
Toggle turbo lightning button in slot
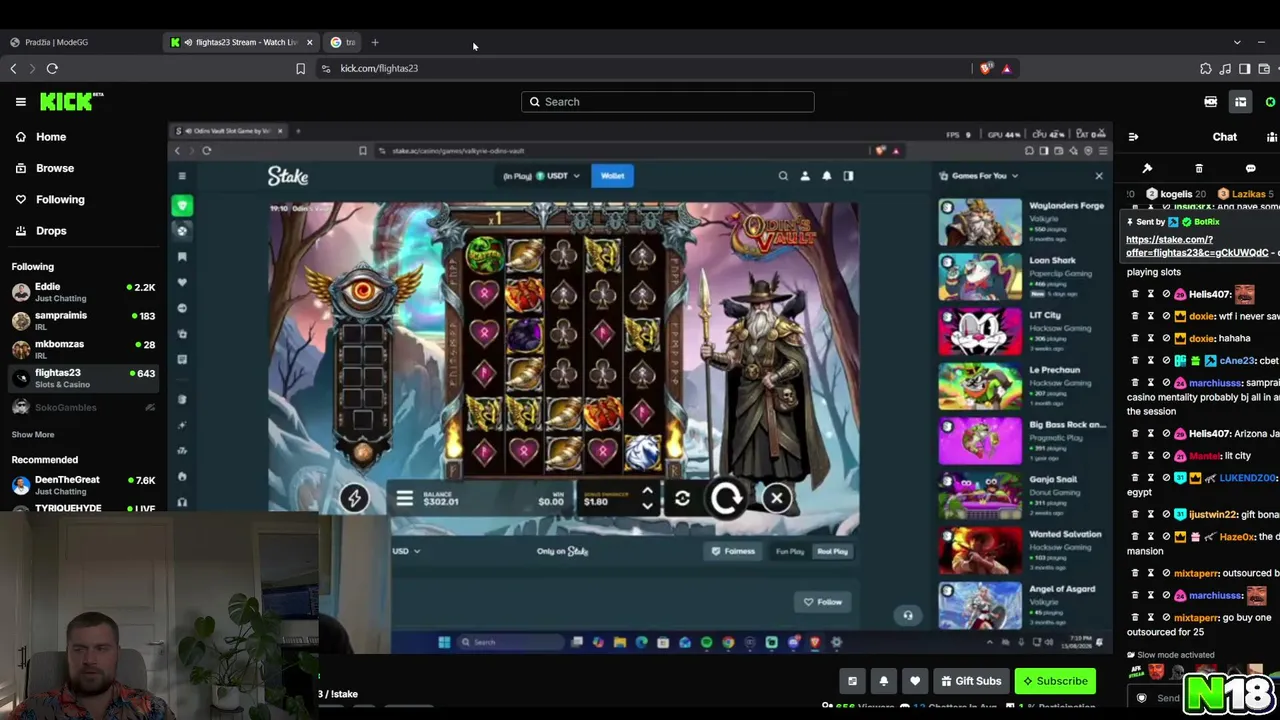tap(354, 498)
